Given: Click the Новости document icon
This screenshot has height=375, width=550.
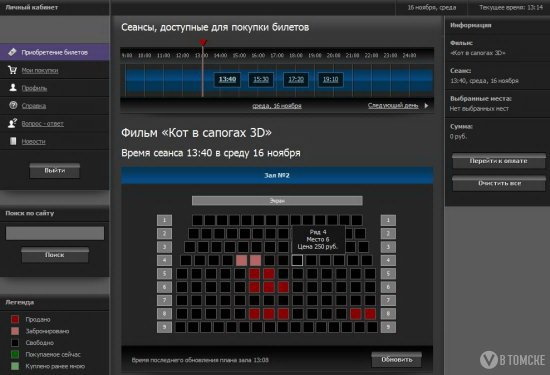Looking at the screenshot, I should point(13,141).
